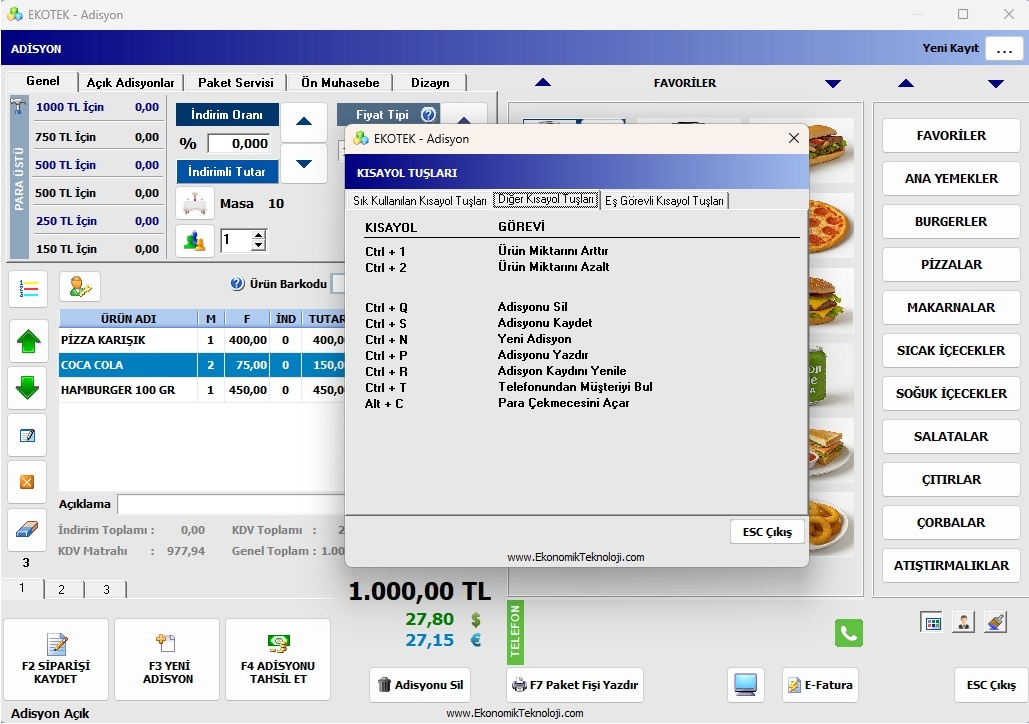Click the Açıklama text field
The width and height of the screenshot is (1029, 724).
coord(231,504)
